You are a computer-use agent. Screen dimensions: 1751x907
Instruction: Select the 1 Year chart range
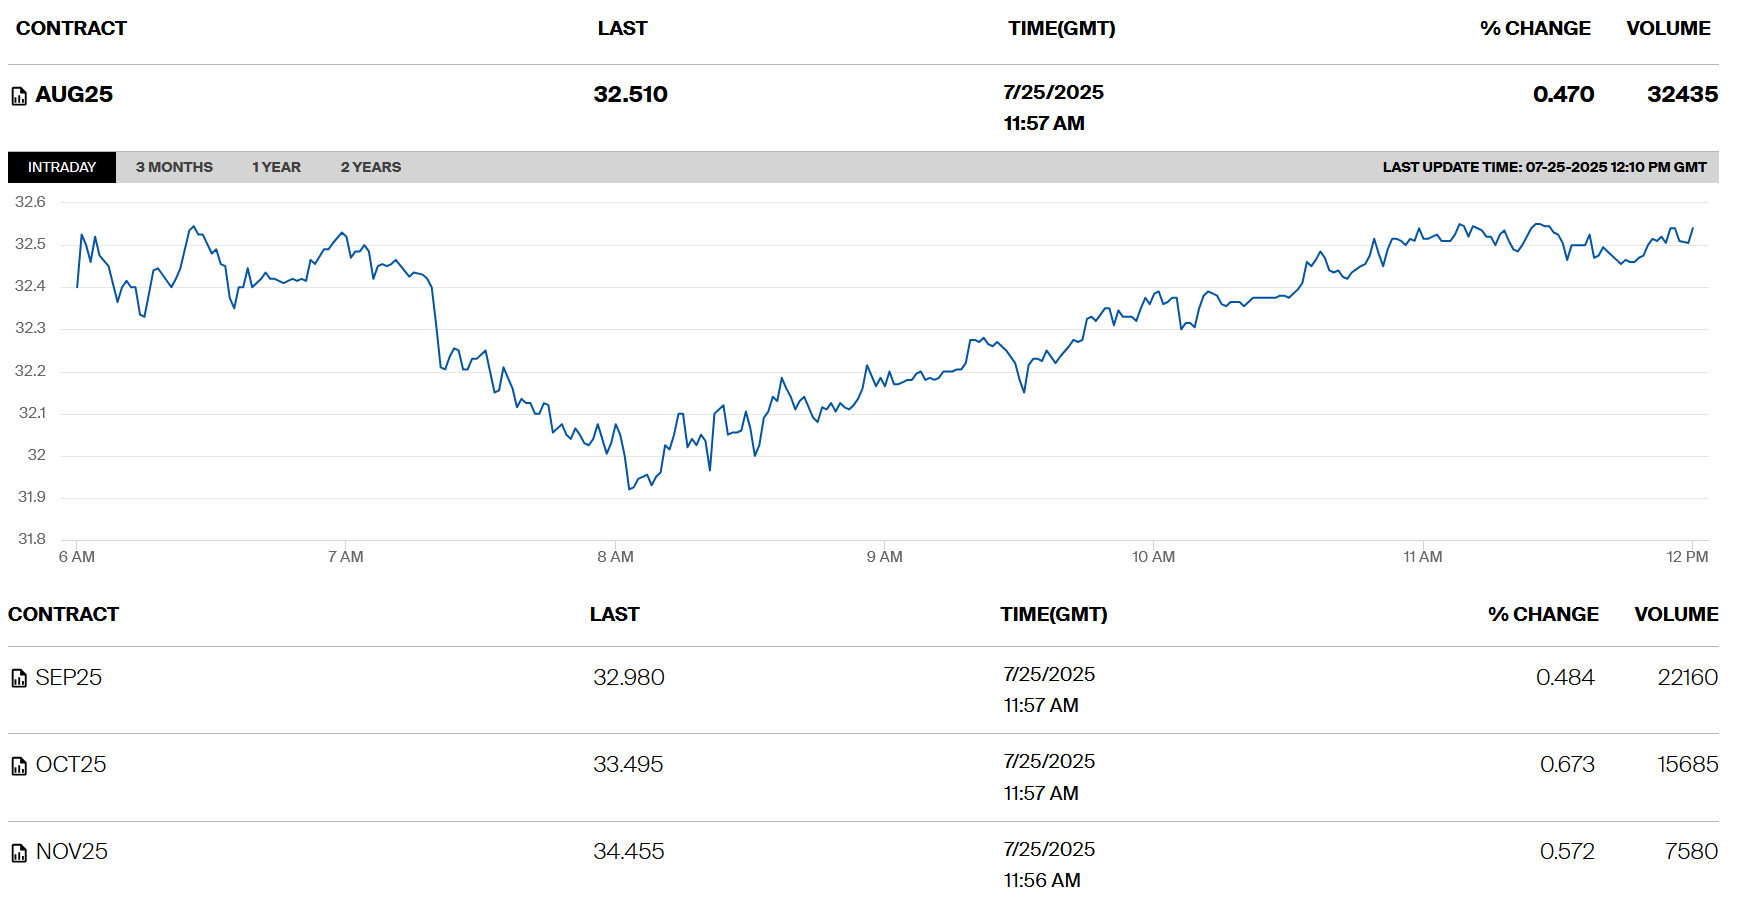coord(276,167)
